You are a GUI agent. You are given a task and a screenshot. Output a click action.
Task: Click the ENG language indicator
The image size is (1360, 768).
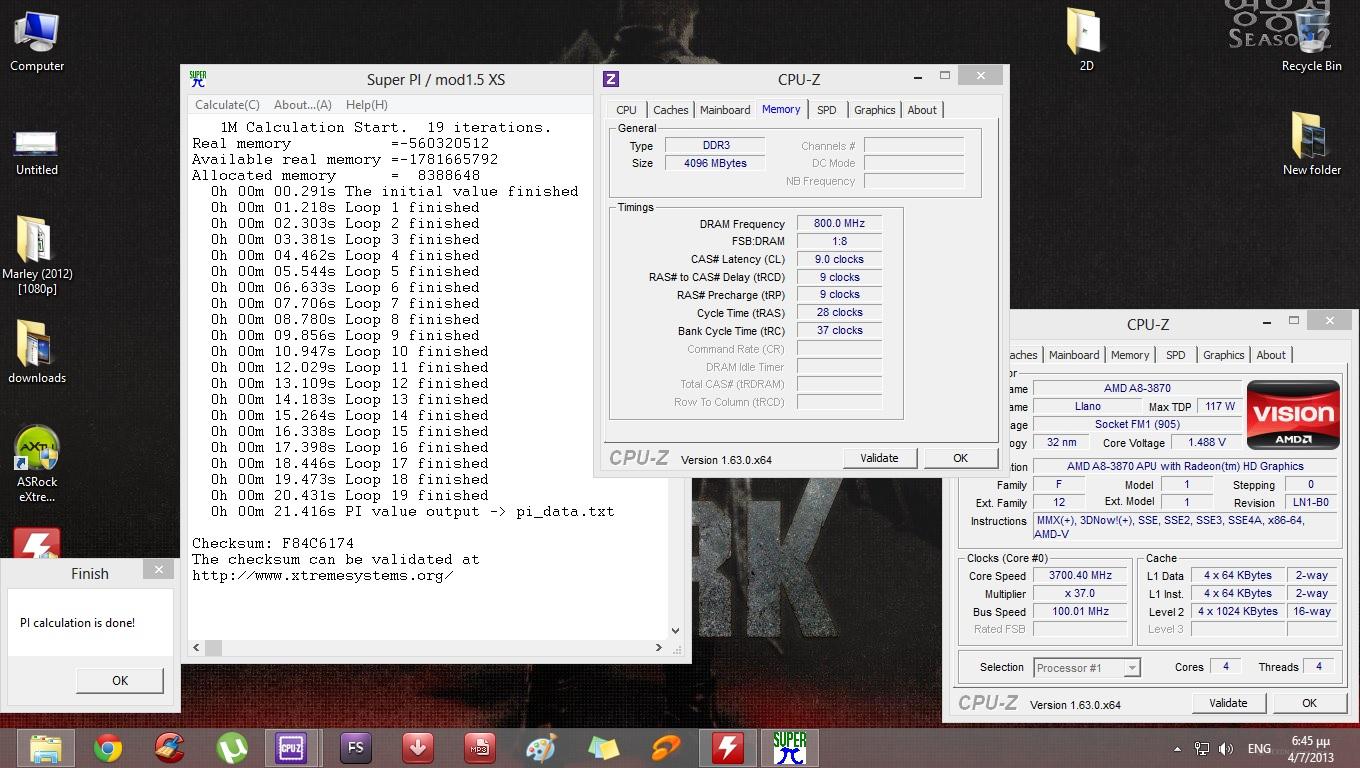click(1259, 748)
